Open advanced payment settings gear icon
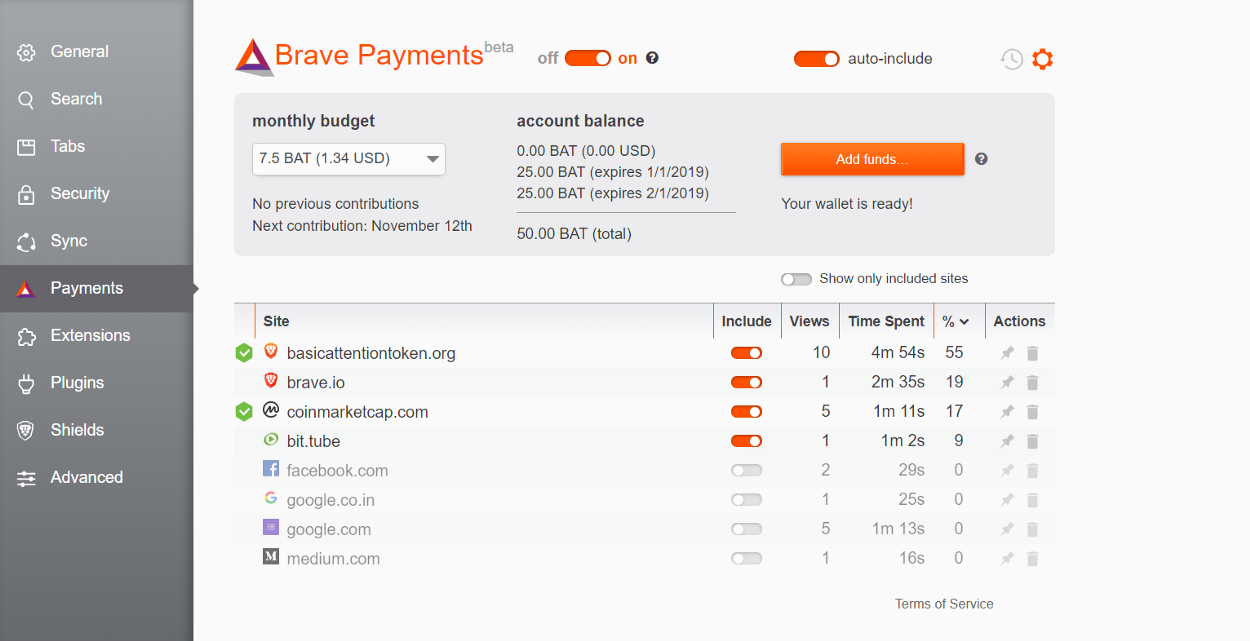The height and width of the screenshot is (641, 1250). pos(1043,59)
